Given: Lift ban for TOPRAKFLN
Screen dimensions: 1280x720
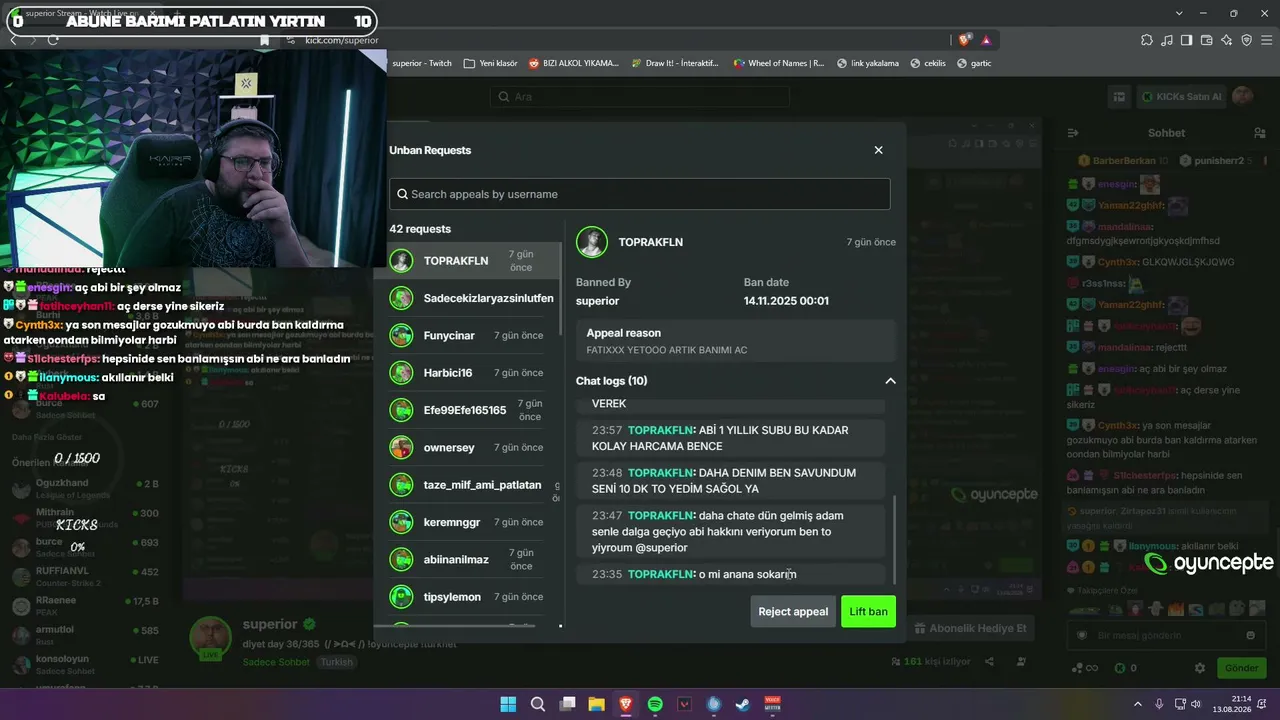Looking at the screenshot, I should (868, 612).
